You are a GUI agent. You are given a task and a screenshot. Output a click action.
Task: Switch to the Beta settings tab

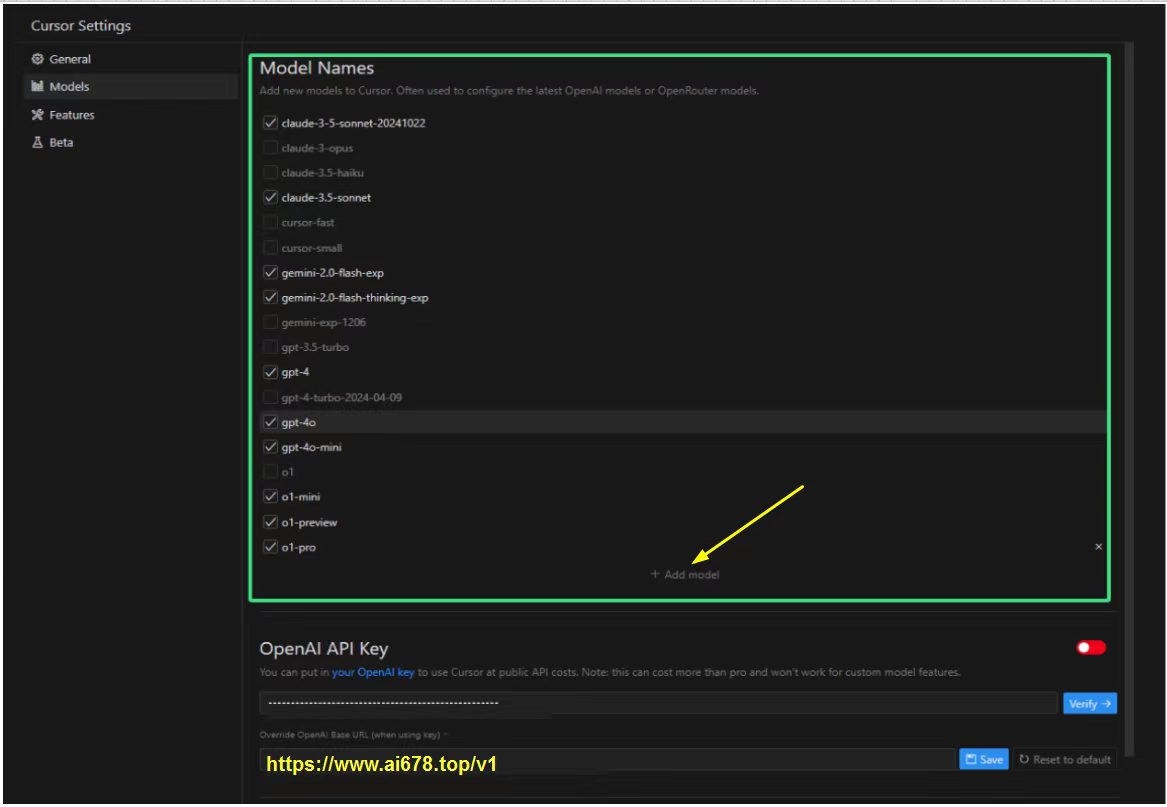point(61,143)
